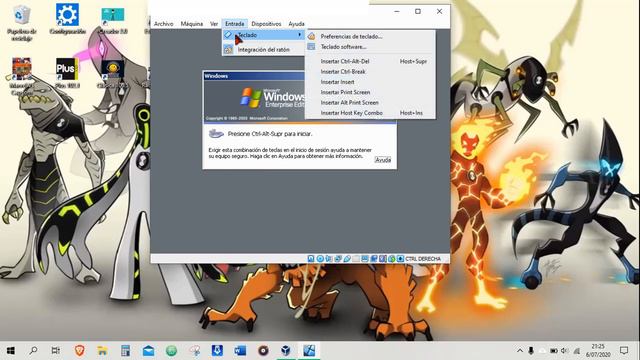Click the audio status bar icon
640x360 pixels.
point(329,259)
